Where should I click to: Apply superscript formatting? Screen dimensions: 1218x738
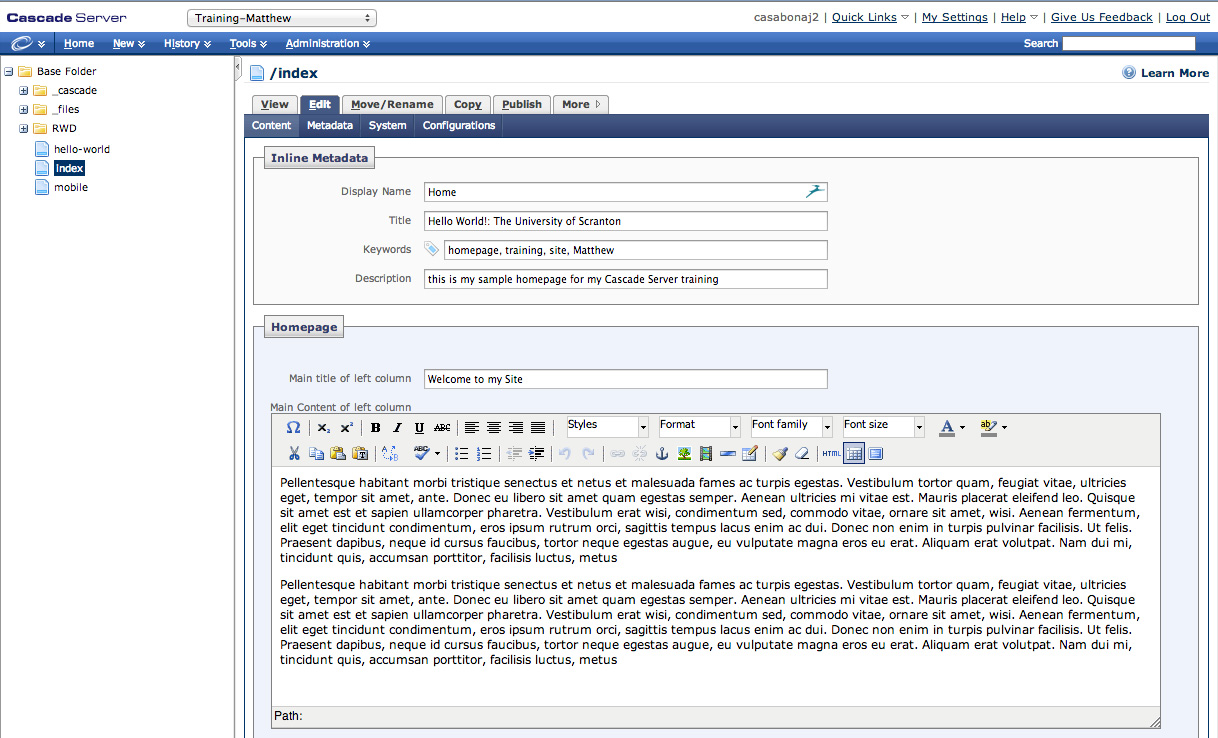pos(346,427)
